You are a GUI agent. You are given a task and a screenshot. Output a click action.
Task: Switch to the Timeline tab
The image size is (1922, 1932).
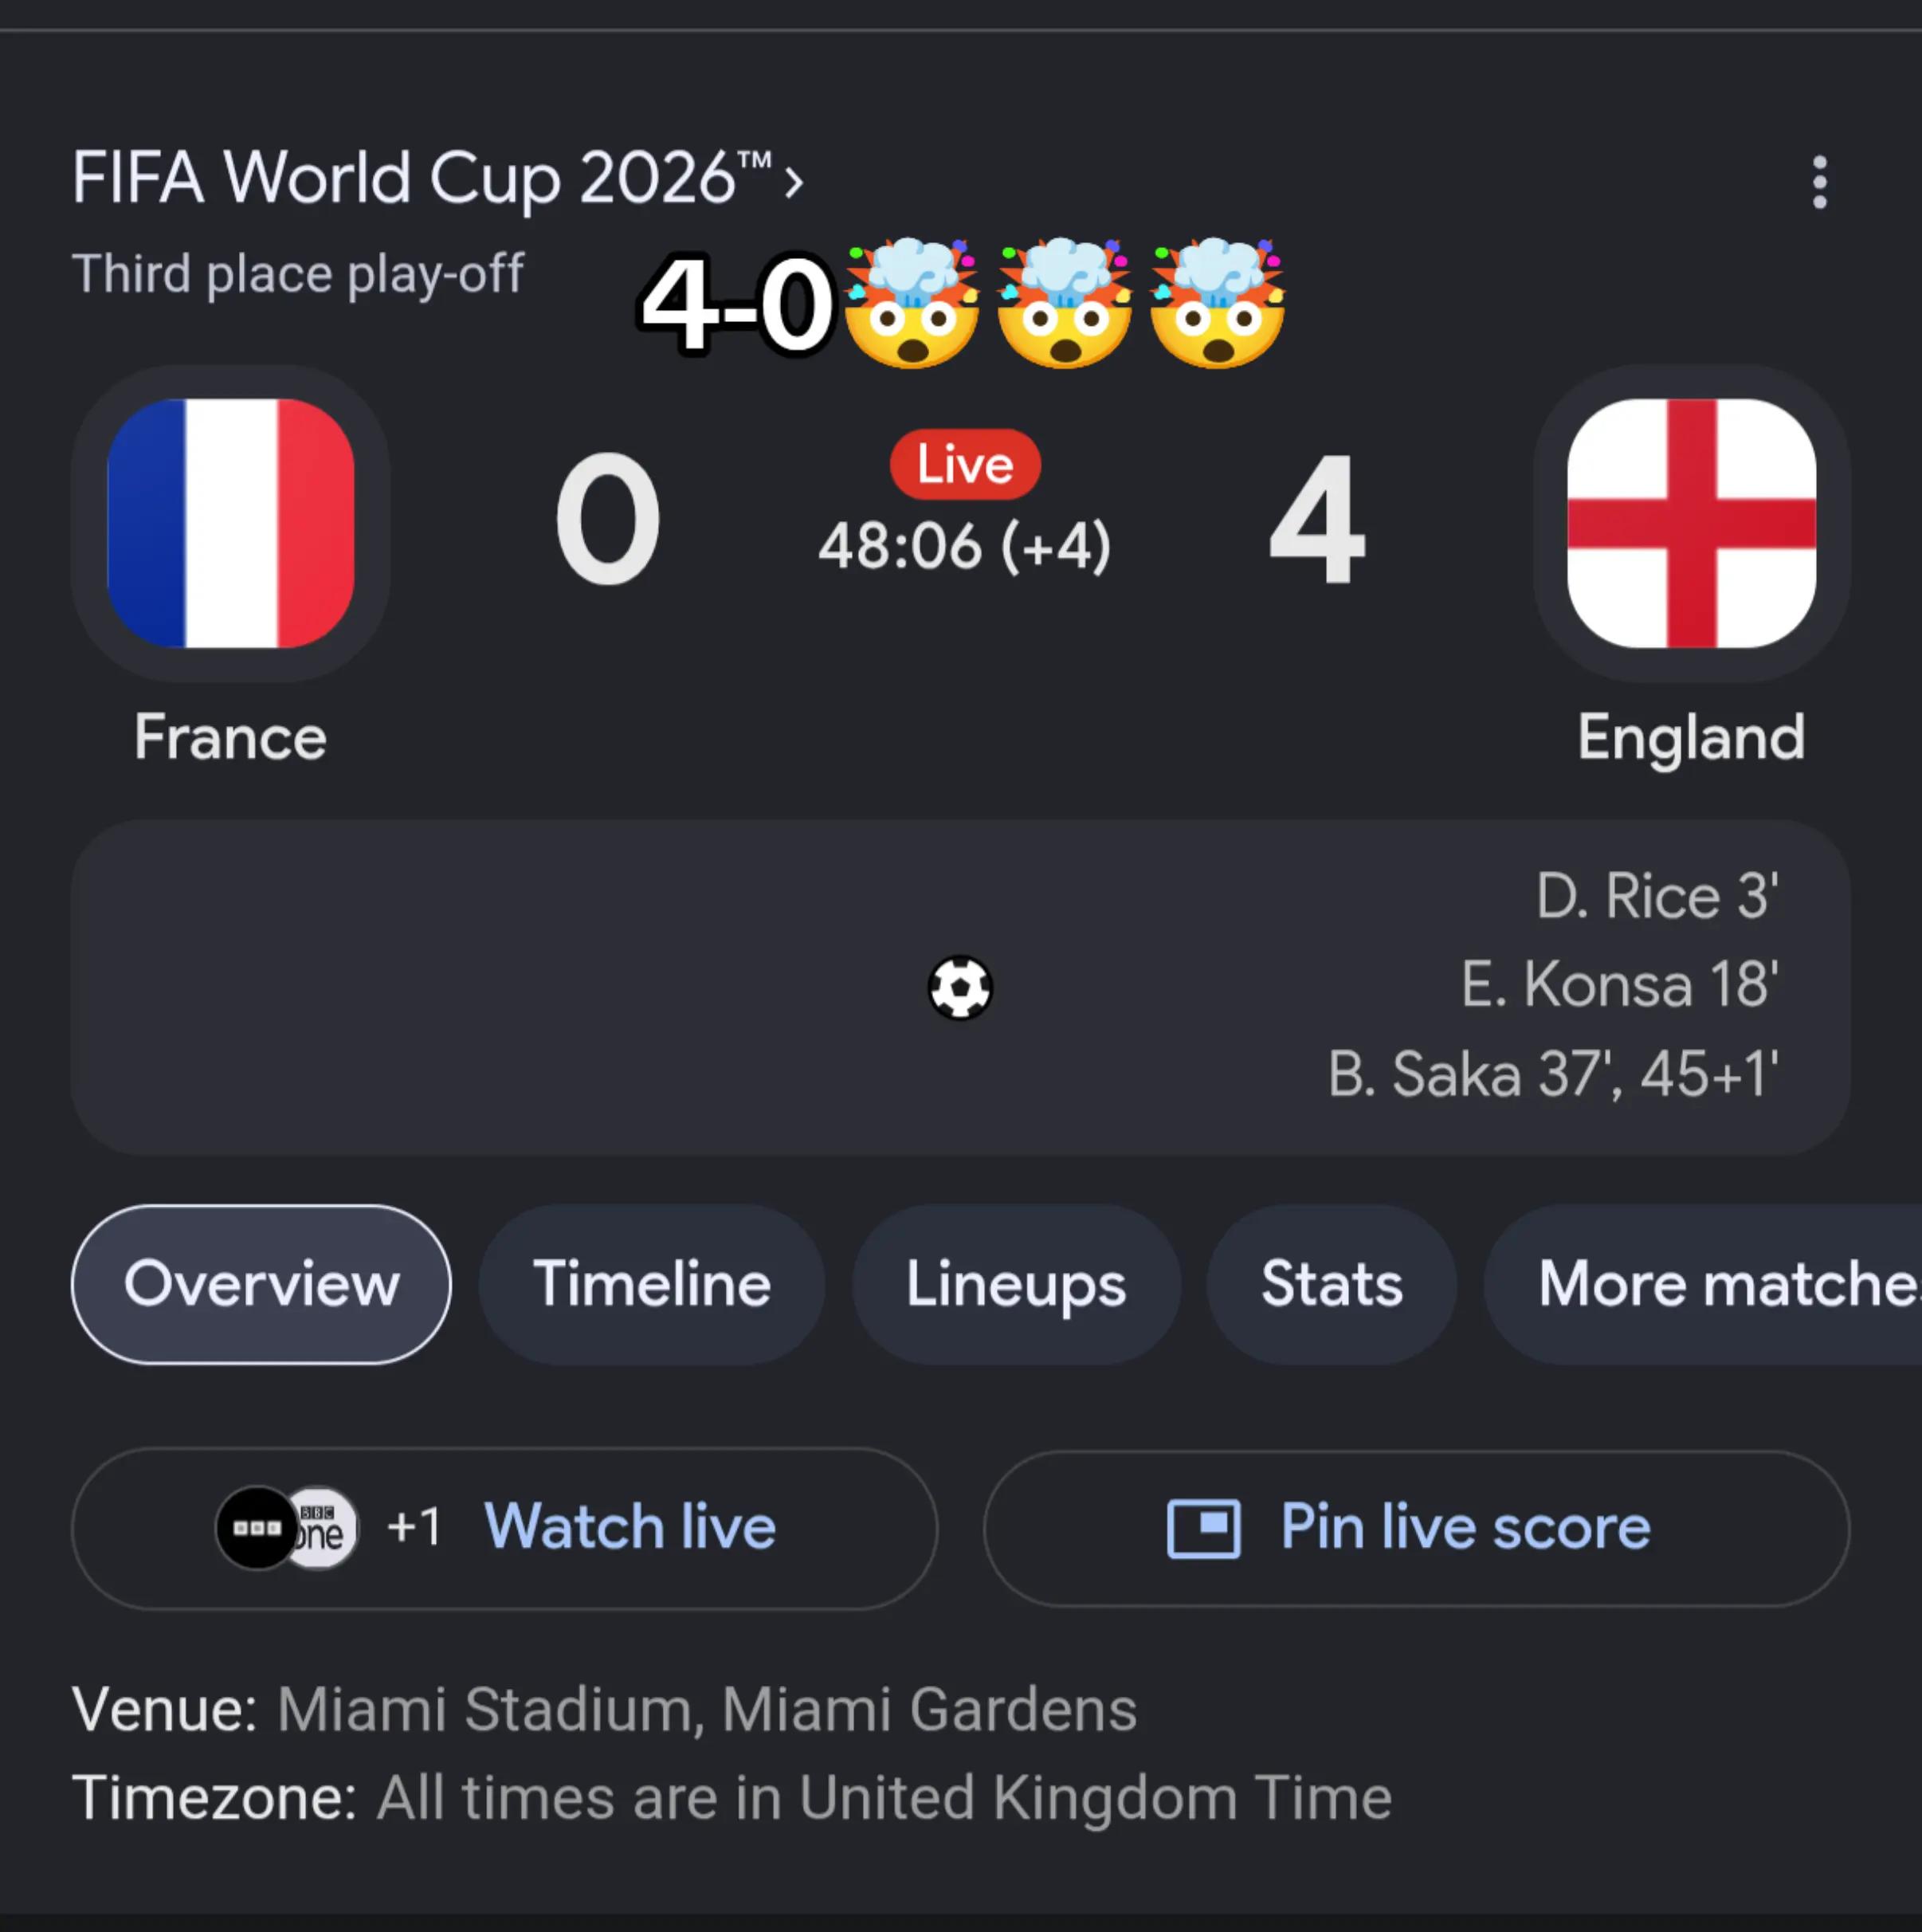click(x=652, y=1284)
